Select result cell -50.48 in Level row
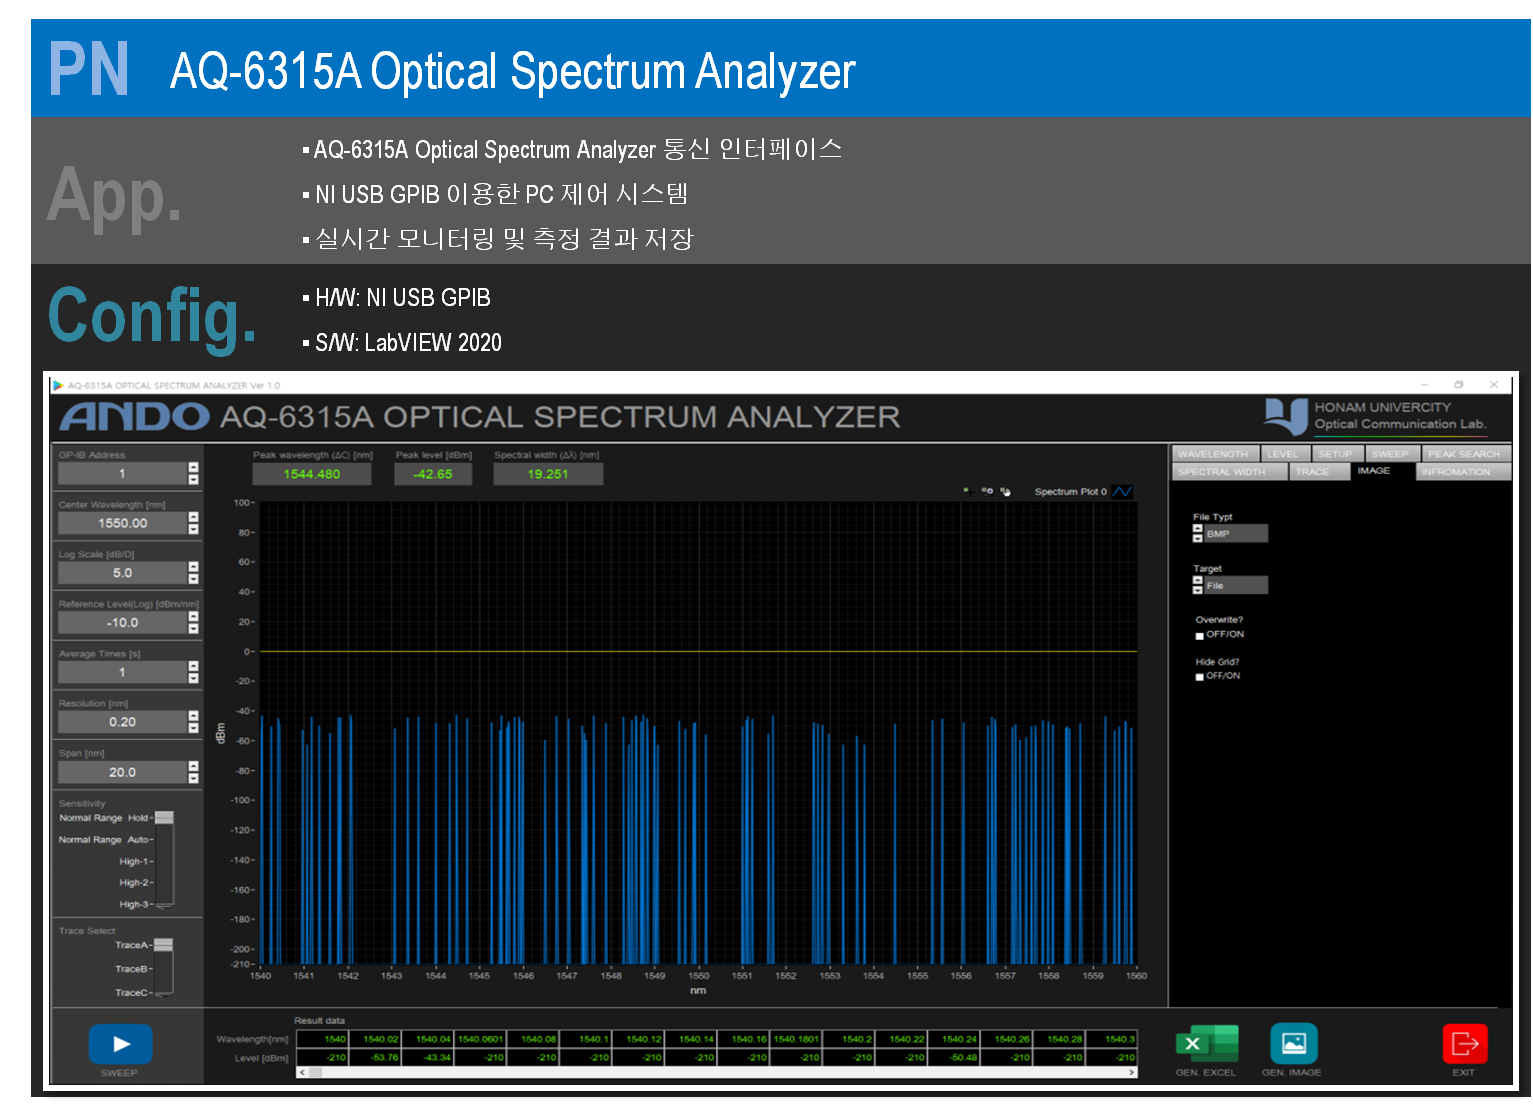Image resolution: width=1533 pixels, height=1105 pixels. pos(954,1057)
